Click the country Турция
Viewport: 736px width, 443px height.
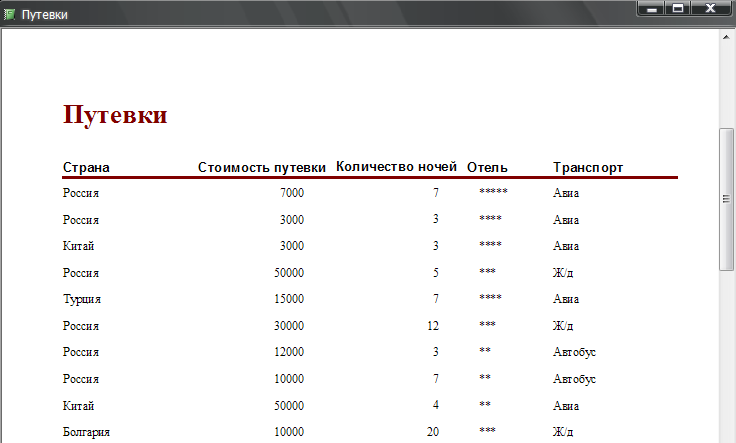click(82, 299)
